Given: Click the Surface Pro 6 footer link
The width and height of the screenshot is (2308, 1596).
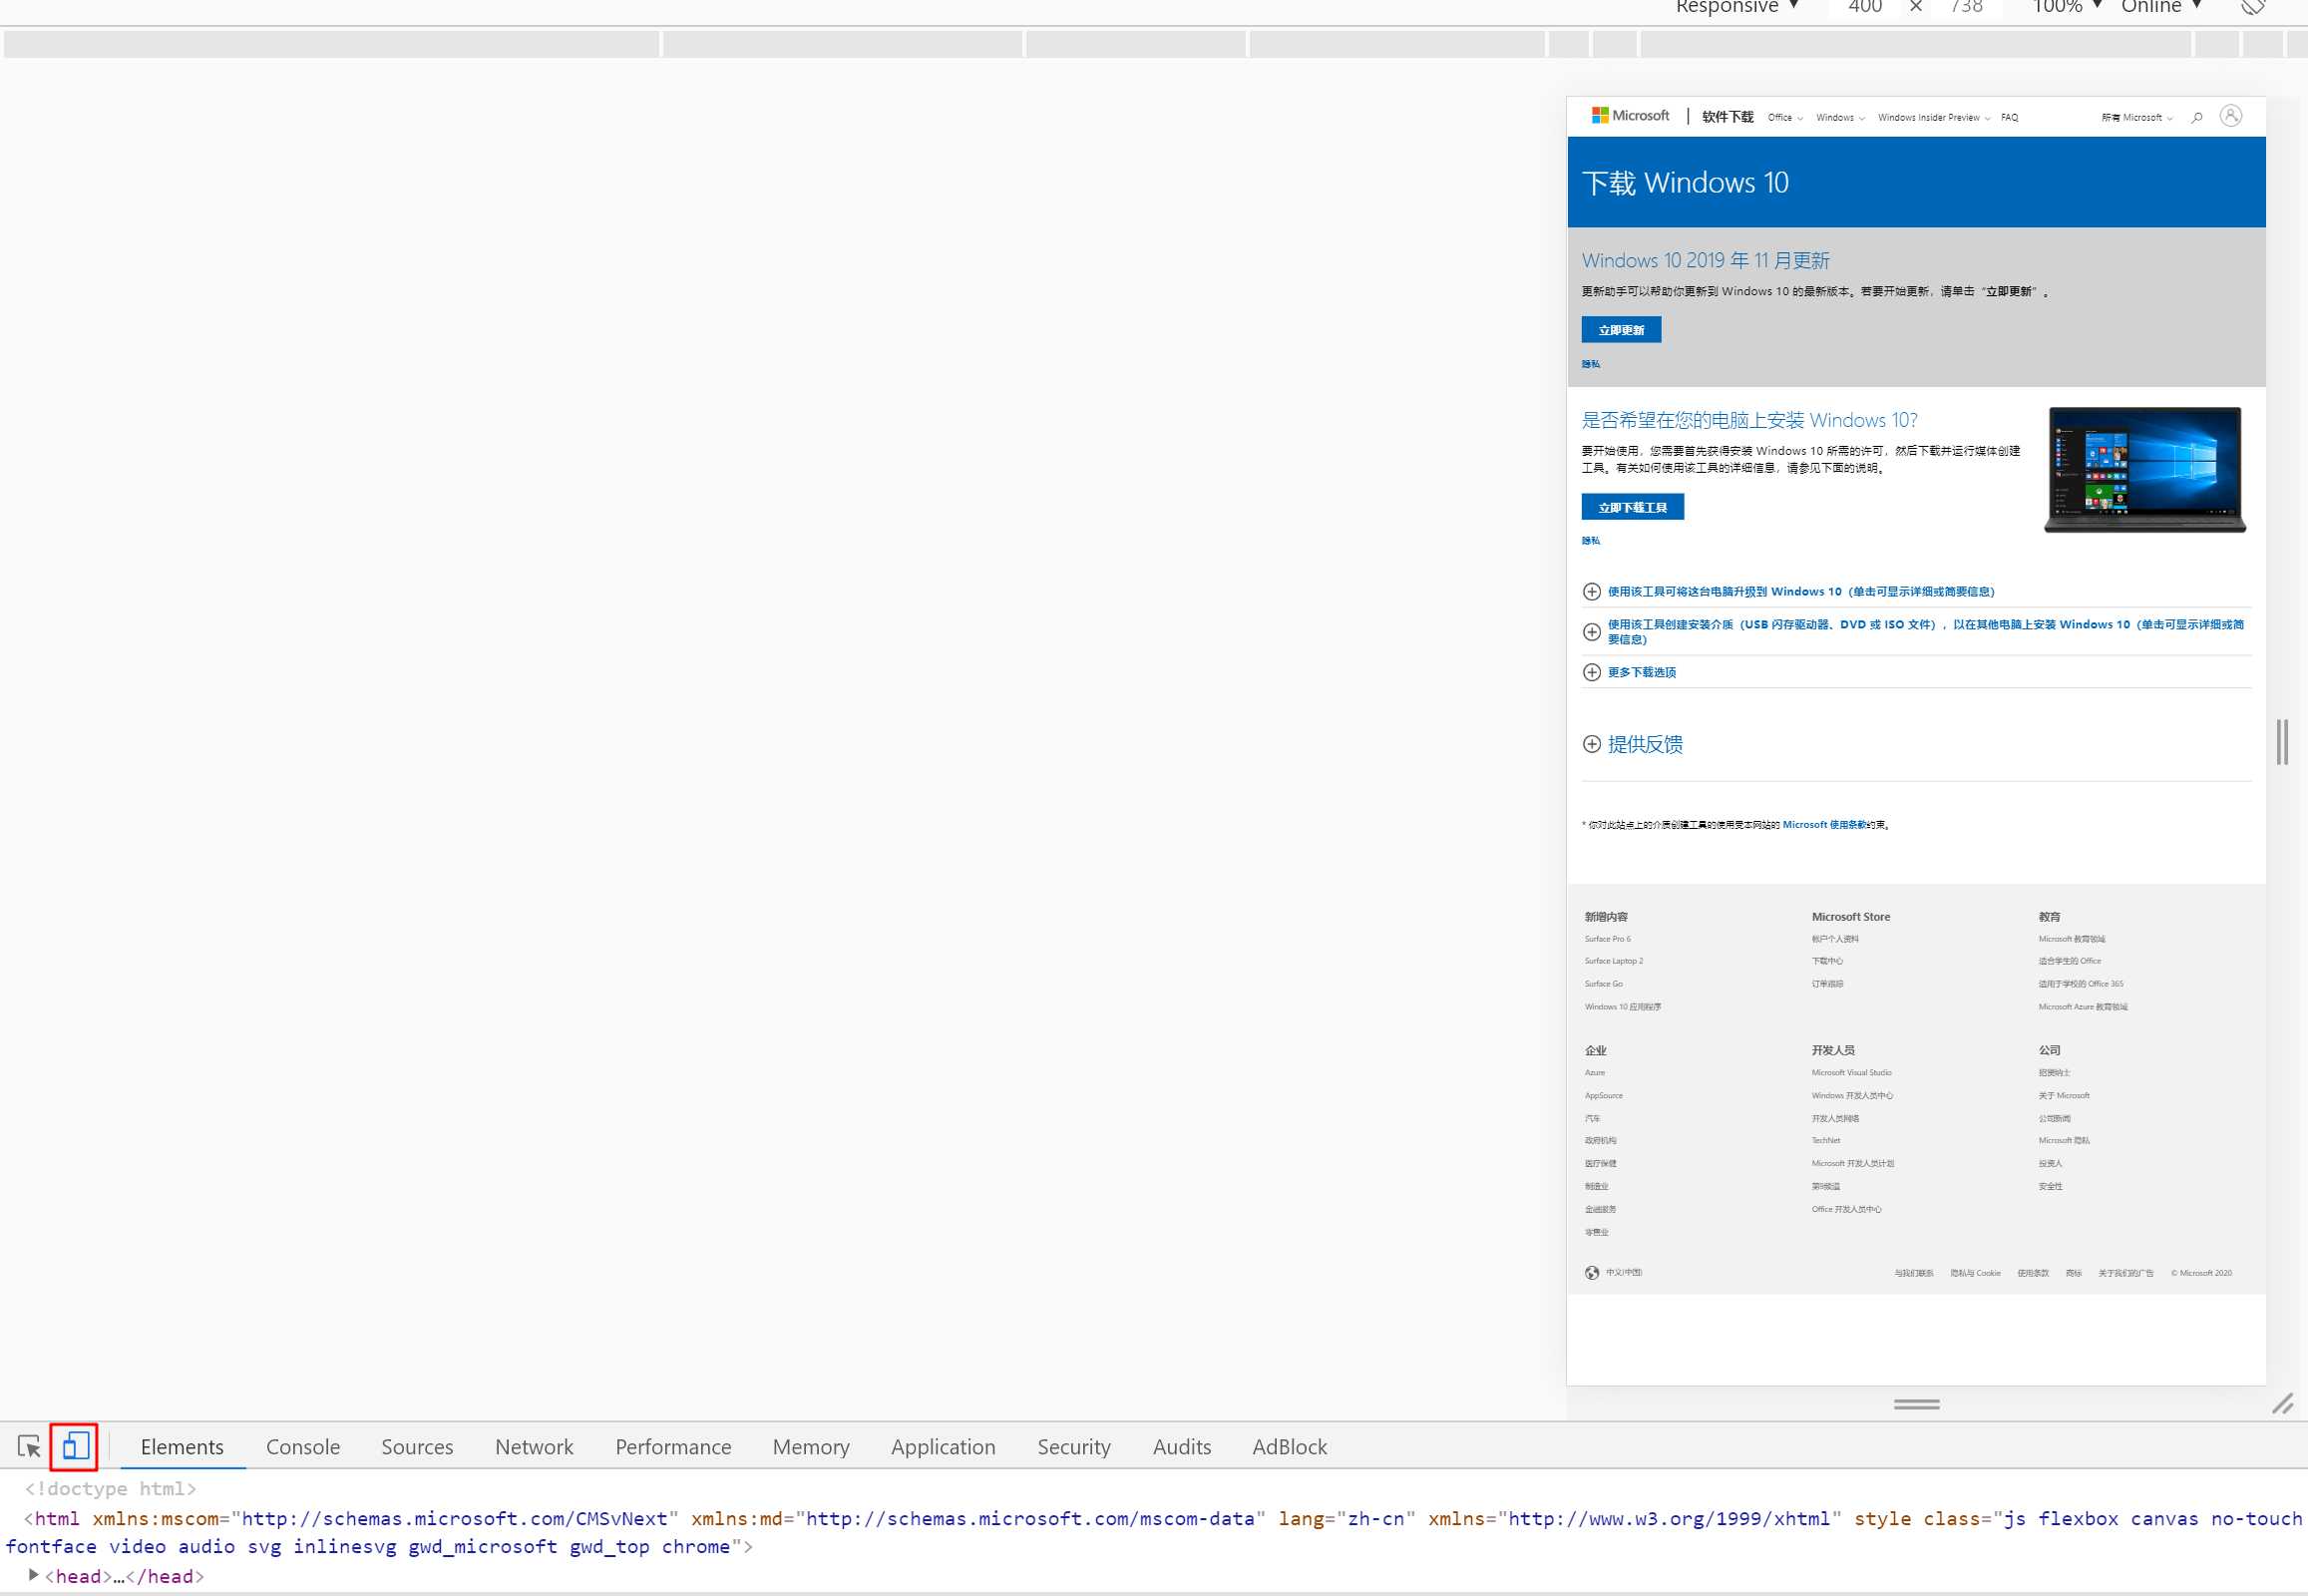Looking at the screenshot, I should 1607,939.
